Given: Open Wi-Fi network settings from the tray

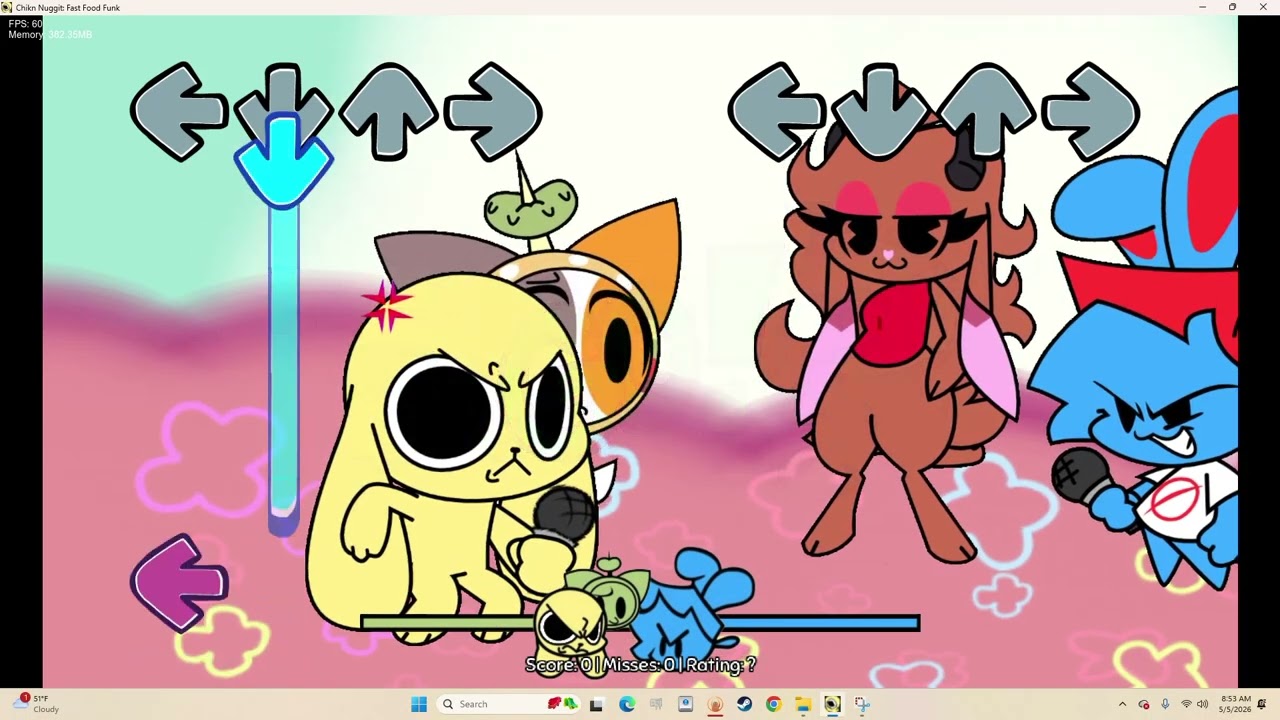Looking at the screenshot, I should pyautogui.click(x=1186, y=704).
